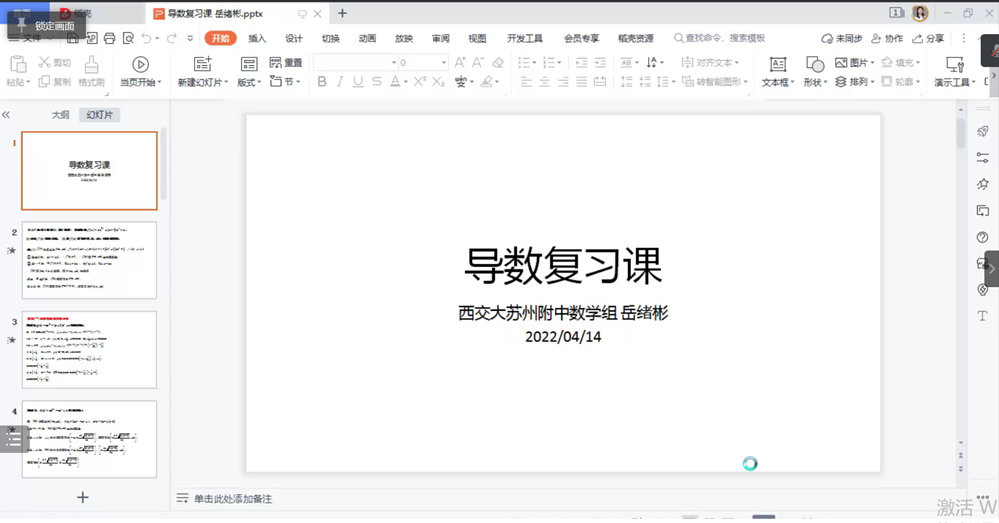Expand the Layout (版式) dropdown
999x523 pixels.
259,82
